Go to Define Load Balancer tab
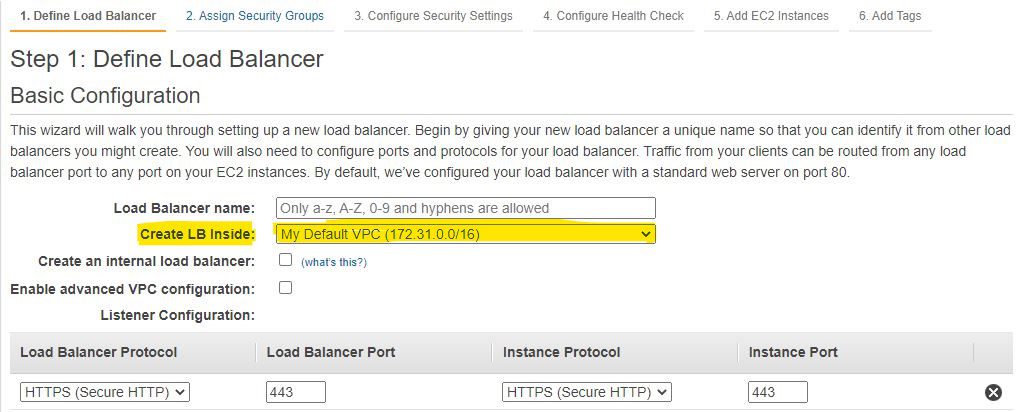This screenshot has height=412, width=1022. [88, 16]
